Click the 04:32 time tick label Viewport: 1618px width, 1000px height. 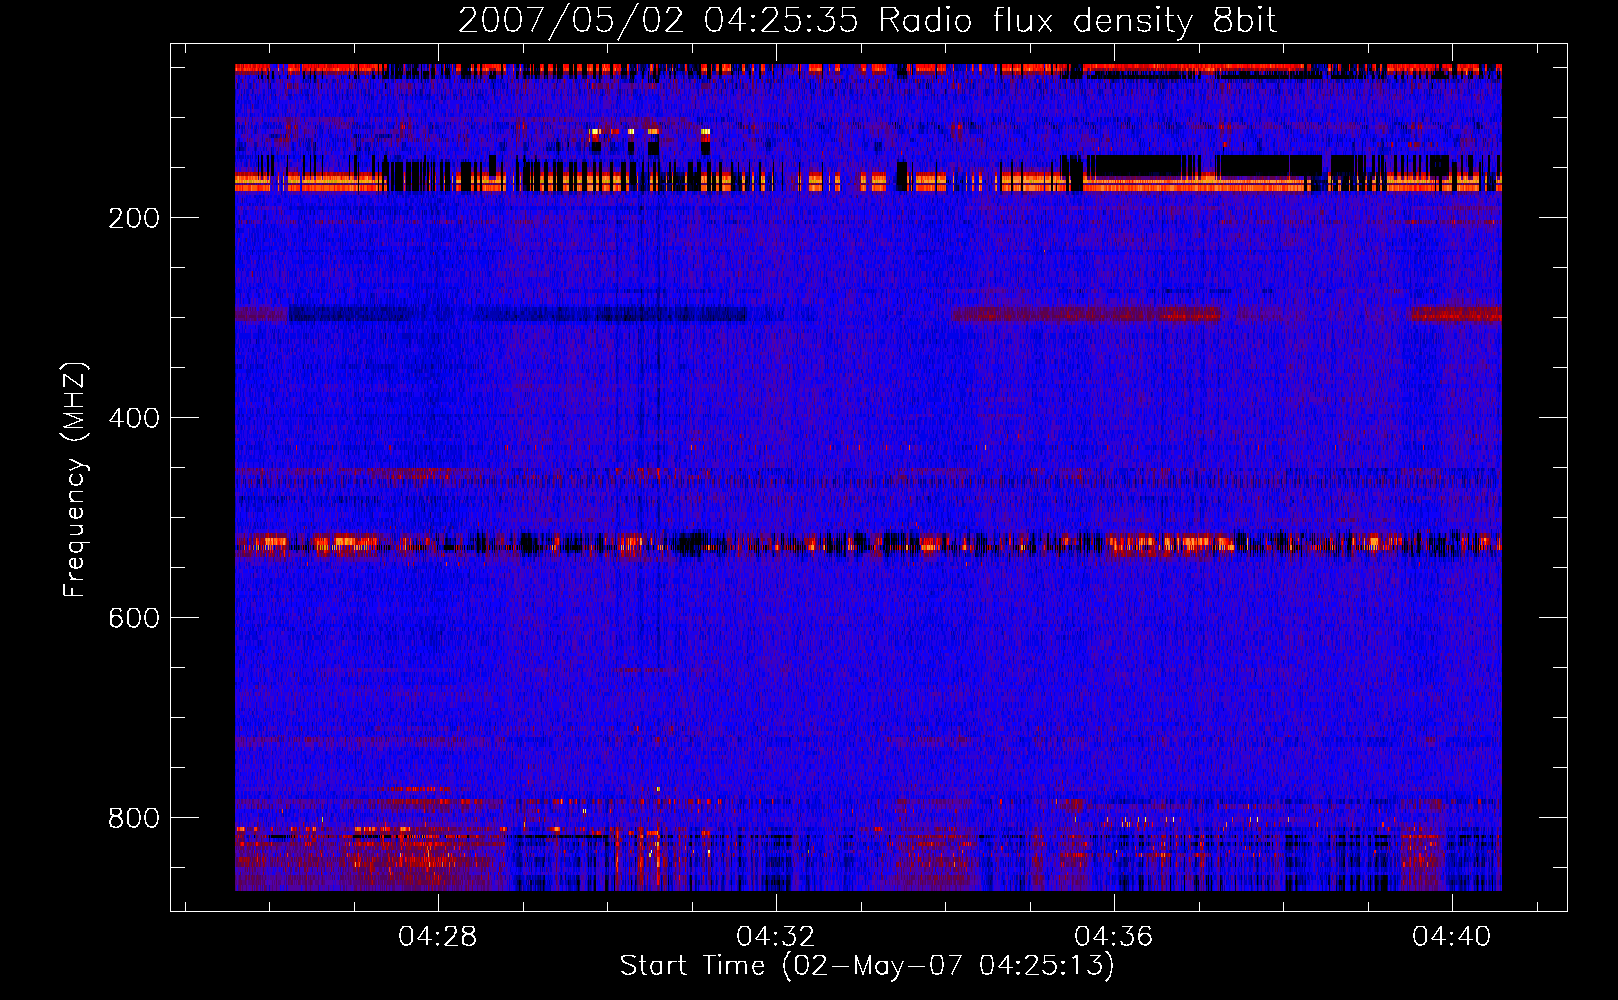click(776, 937)
